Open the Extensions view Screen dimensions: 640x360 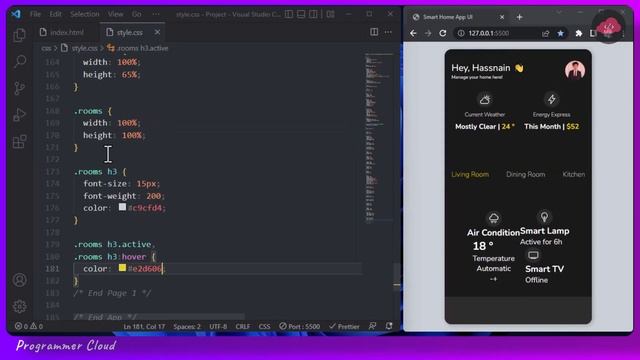pos(19,142)
